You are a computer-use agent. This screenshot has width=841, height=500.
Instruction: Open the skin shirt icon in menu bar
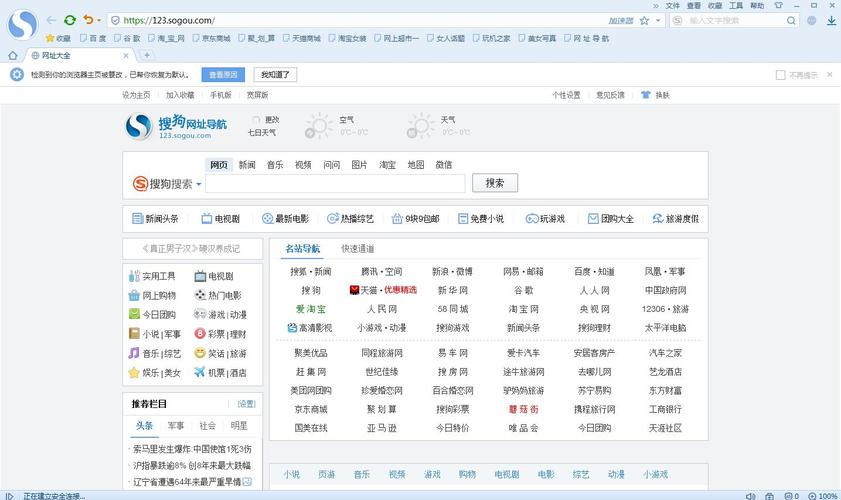point(778,5)
